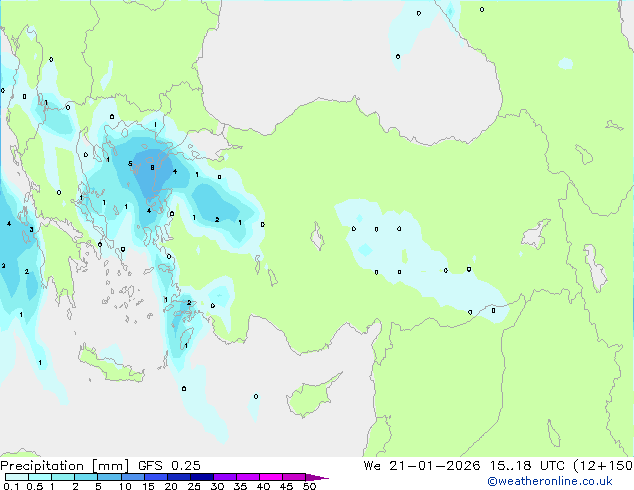Click the '45' legend scale label

(x=287, y=486)
